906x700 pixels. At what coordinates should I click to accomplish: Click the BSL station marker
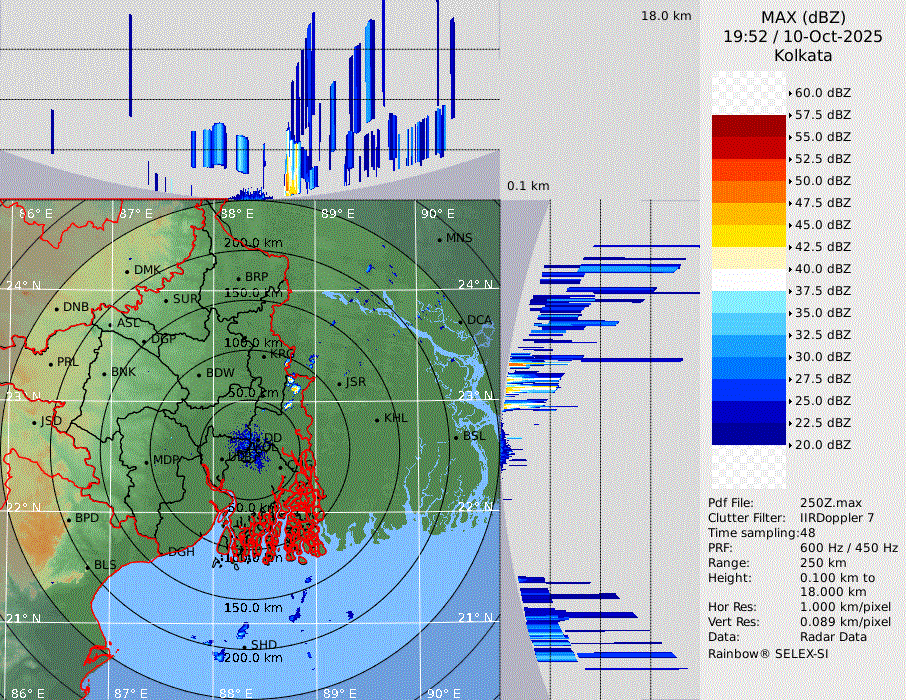[x=456, y=437]
